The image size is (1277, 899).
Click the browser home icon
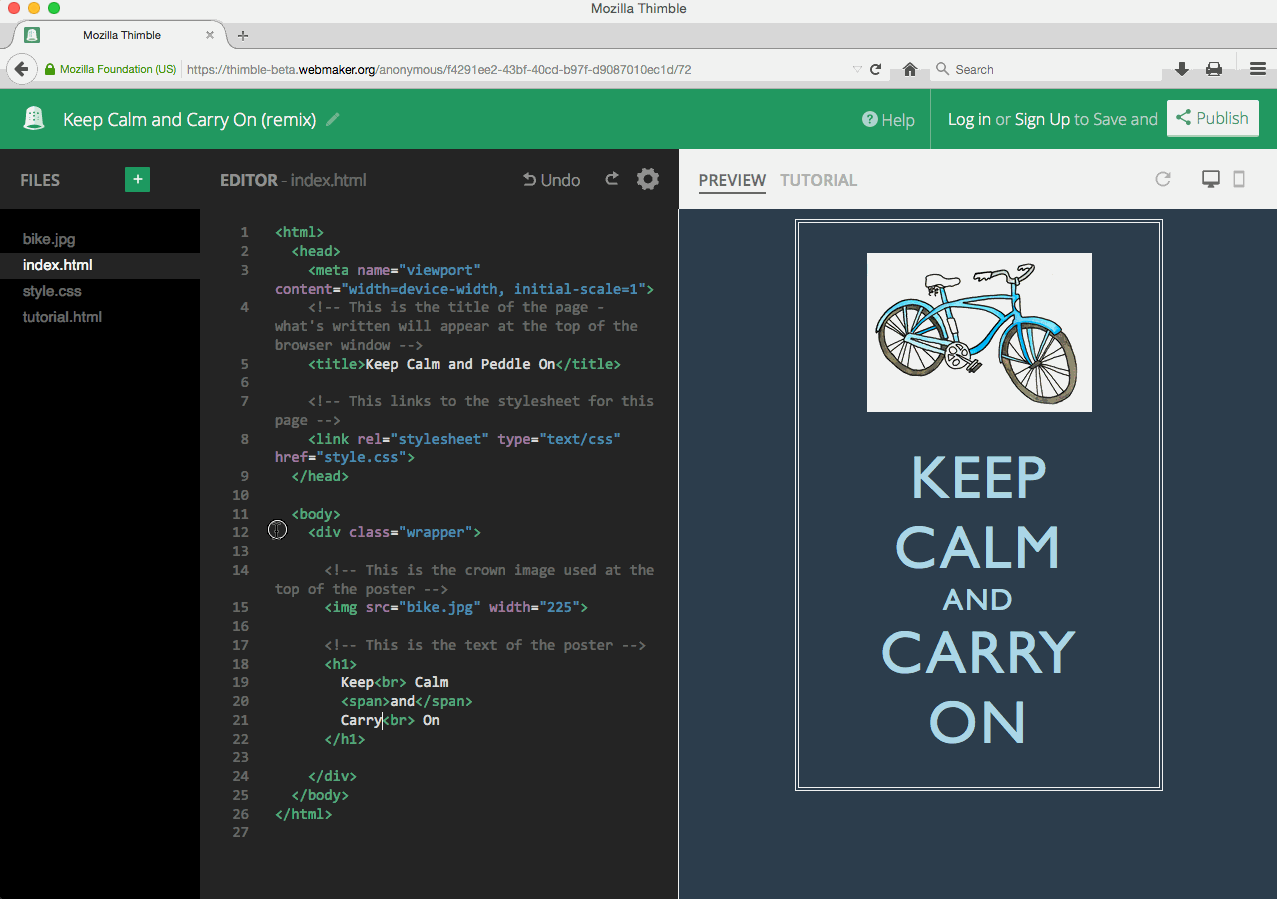coord(909,69)
